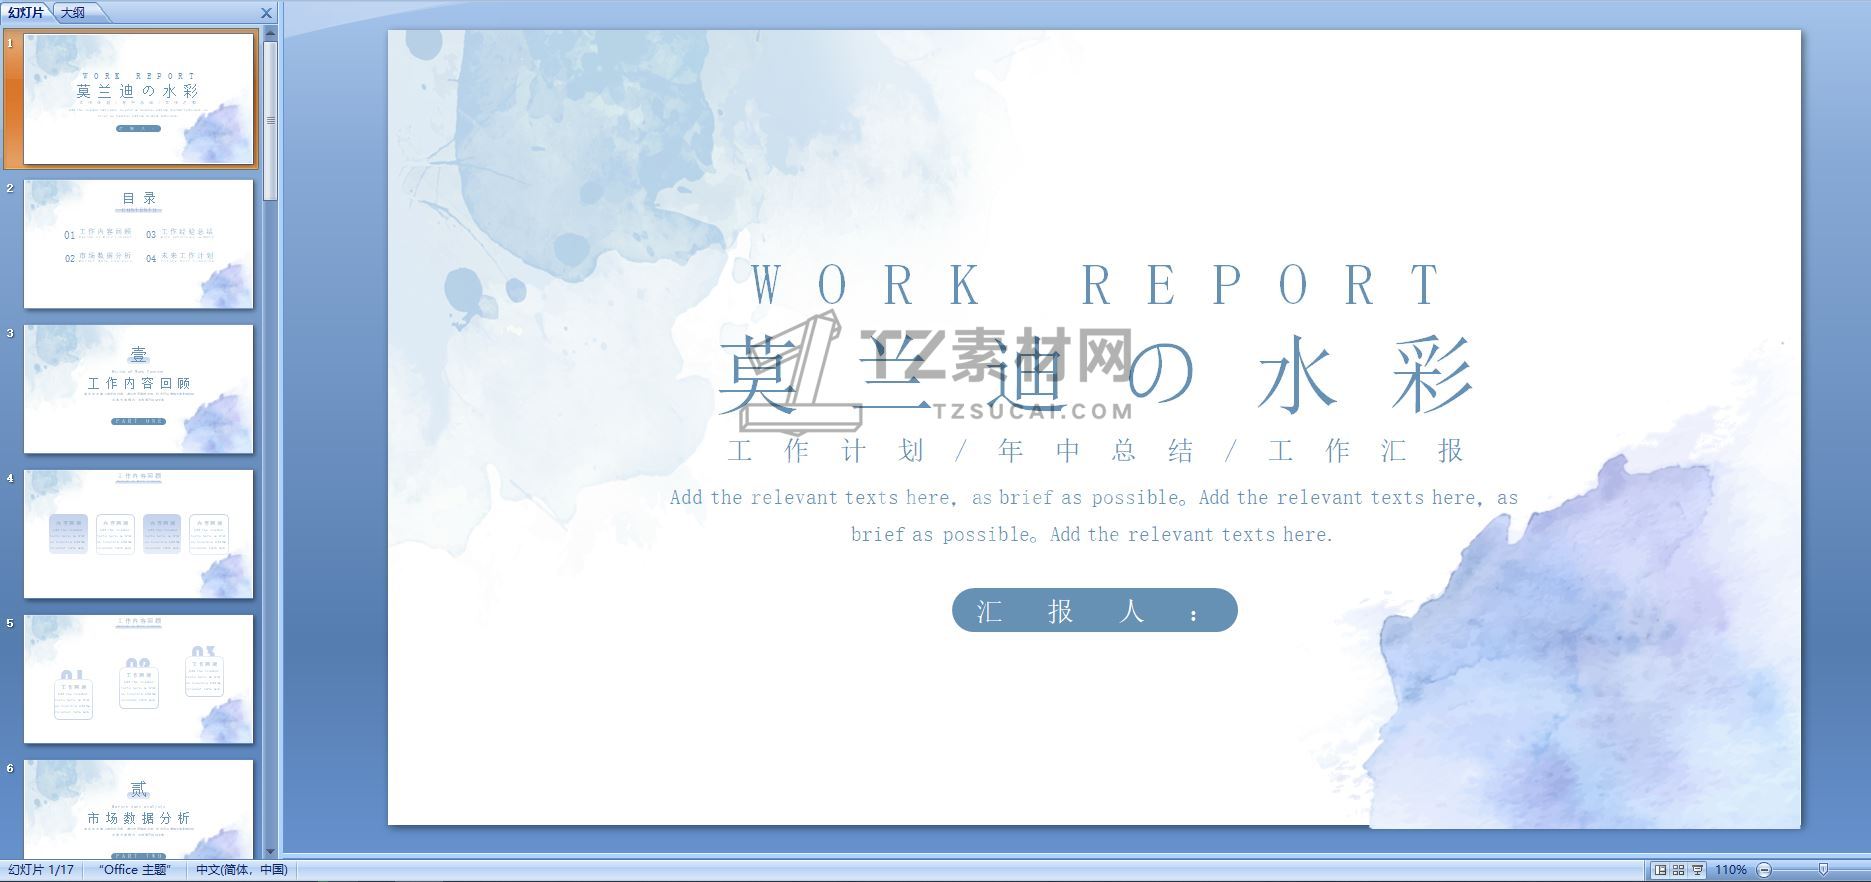Image resolution: width=1871 pixels, height=882 pixels.
Task: Select slide 1 thumbnail 莫兰迪の水彩
Action: (x=139, y=99)
